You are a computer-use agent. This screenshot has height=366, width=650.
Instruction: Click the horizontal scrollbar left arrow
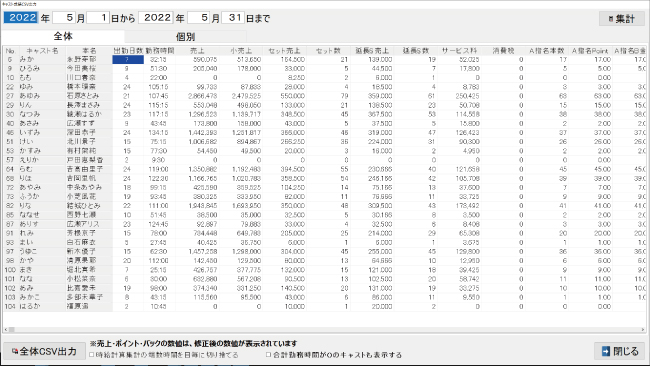(x=5, y=330)
